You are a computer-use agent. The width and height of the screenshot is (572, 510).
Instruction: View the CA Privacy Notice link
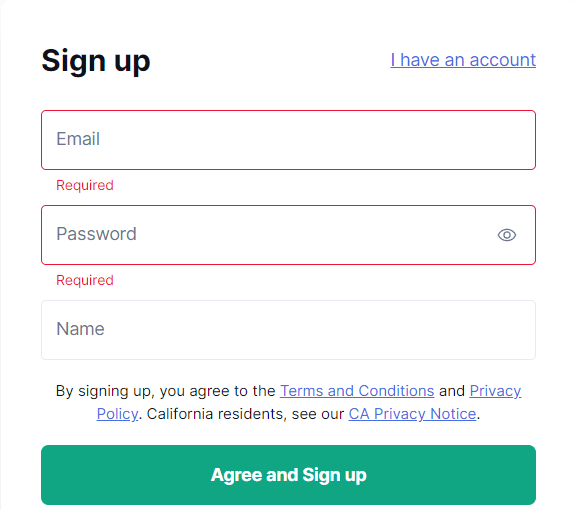coord(412,414)
